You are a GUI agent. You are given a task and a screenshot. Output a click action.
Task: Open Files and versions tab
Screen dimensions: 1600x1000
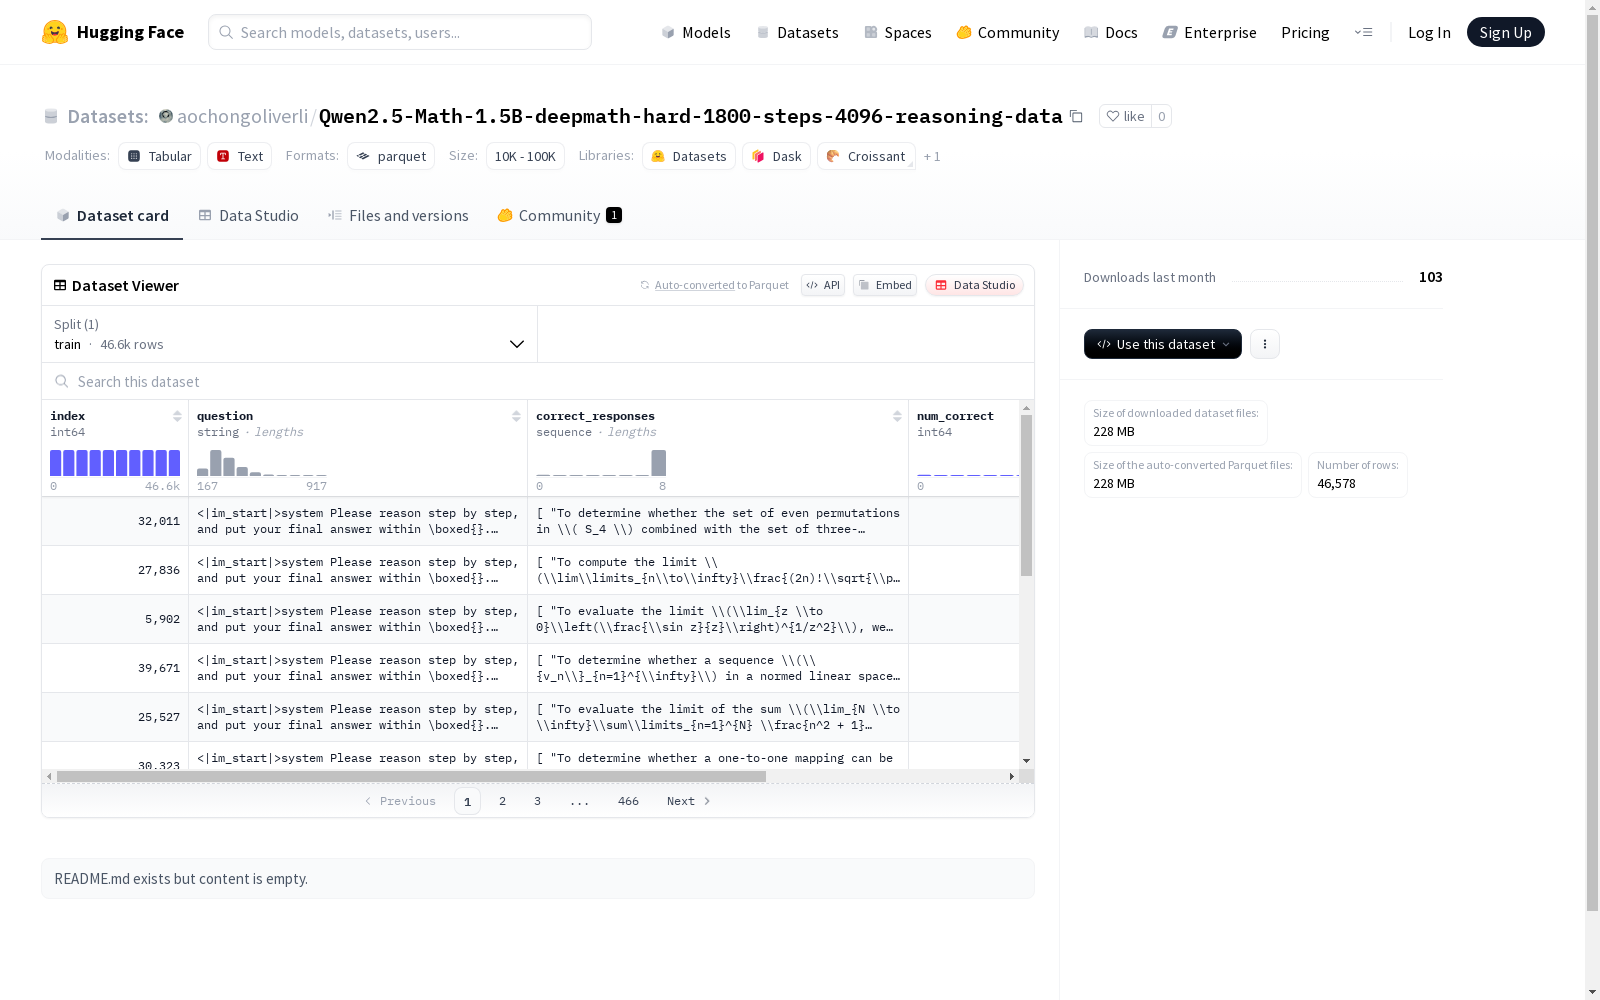click(398, 215)
